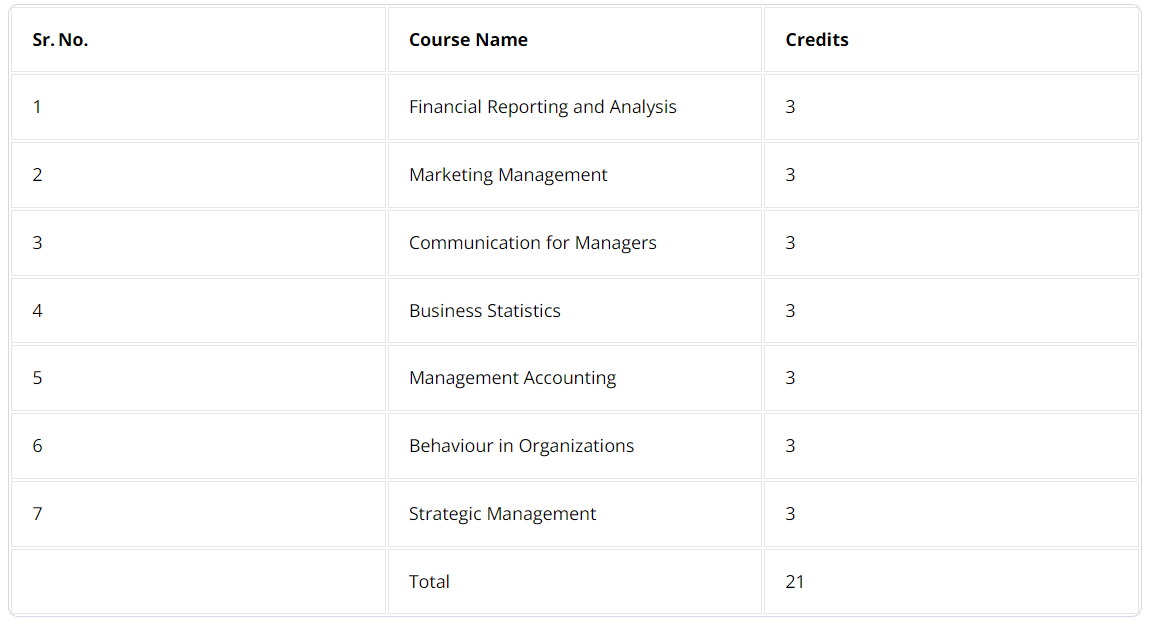Click the Management Accounting course name
Screen dimensions: 1157x625
(x=512, y=378)
